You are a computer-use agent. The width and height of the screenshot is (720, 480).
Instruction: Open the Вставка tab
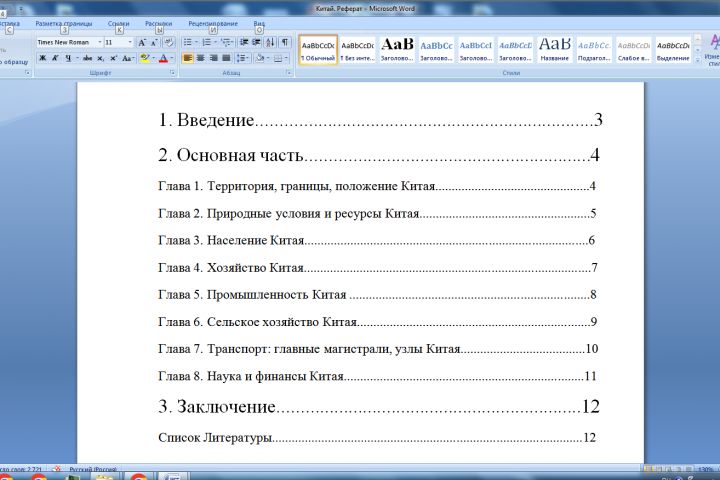(10, 23)
